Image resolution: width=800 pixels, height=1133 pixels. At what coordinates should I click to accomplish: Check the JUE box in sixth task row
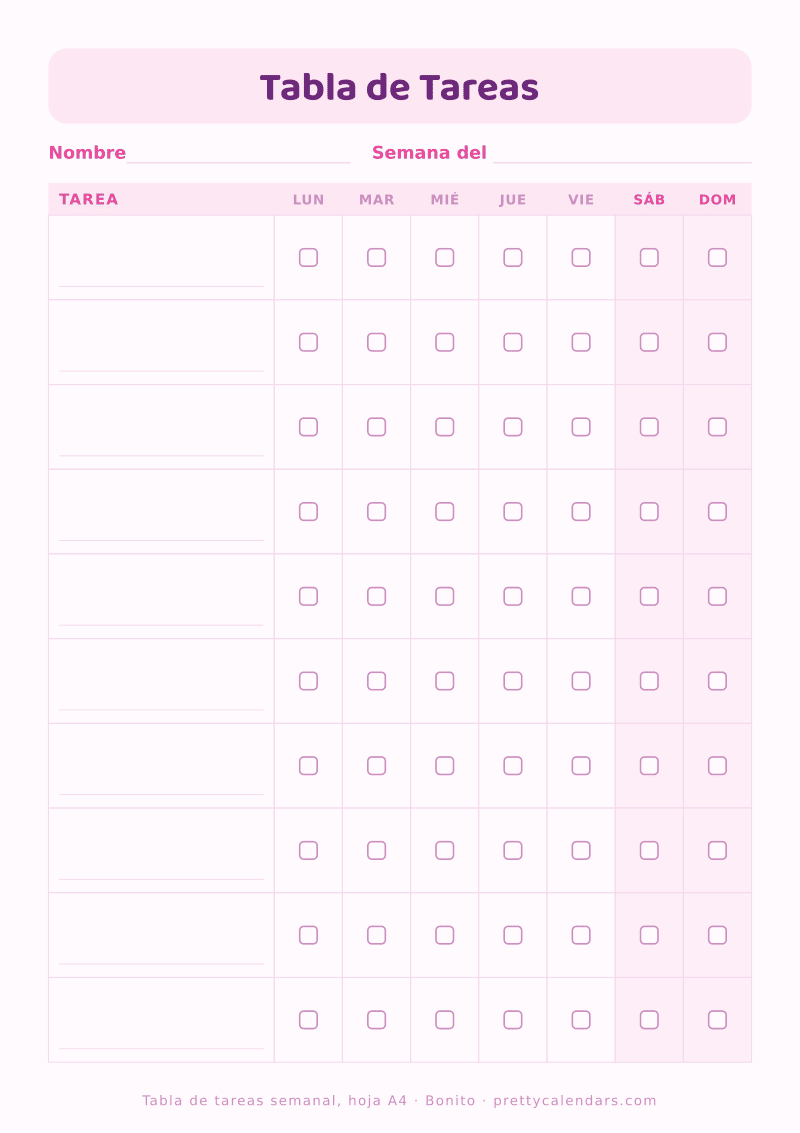(513, 681)
